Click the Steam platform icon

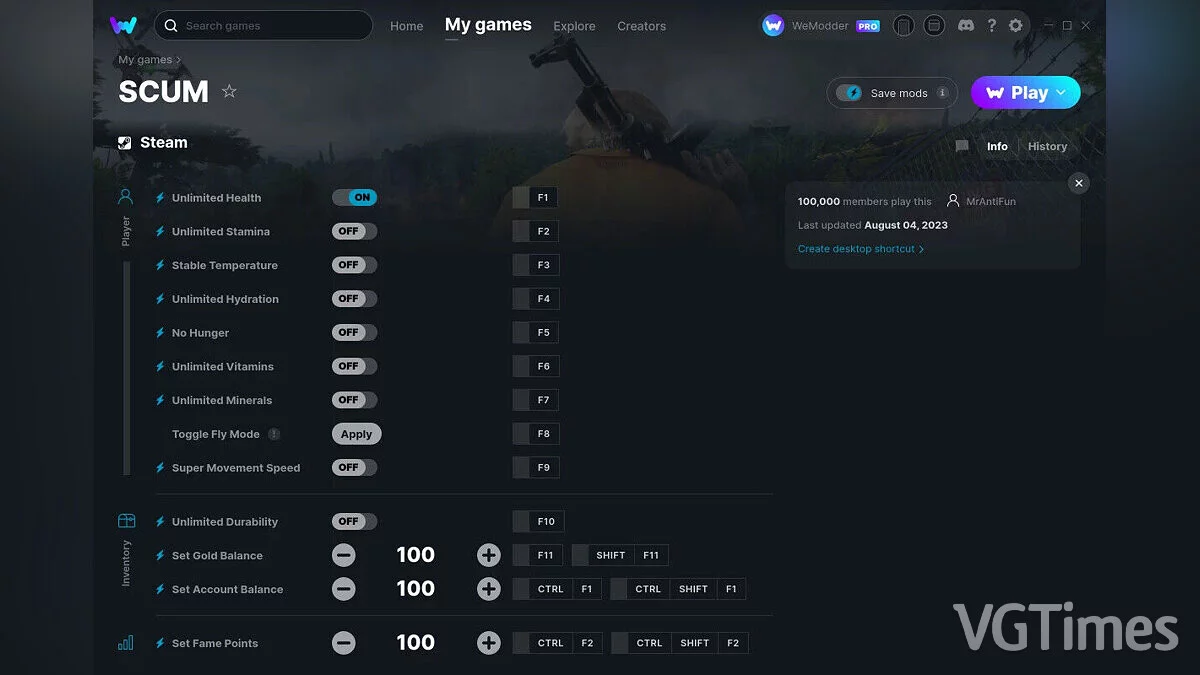125,143
